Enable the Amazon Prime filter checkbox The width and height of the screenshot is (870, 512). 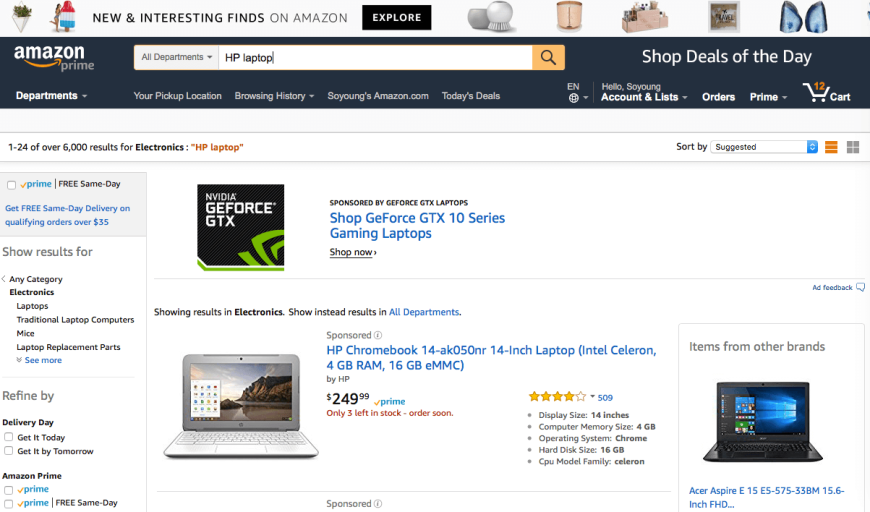(8, 490)
